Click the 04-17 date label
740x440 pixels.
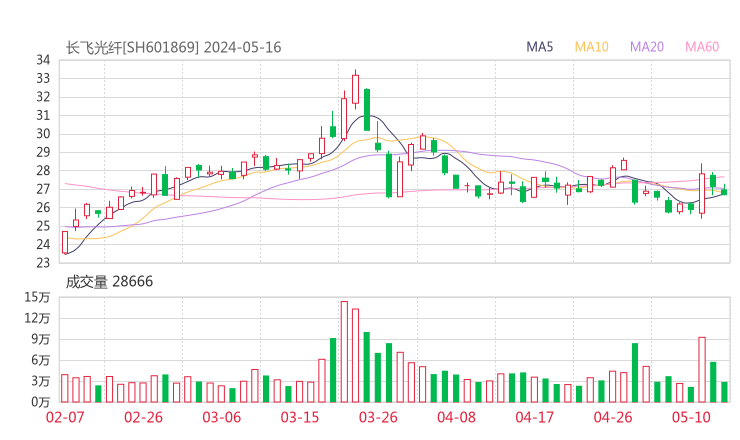click(x=535, y=417)
